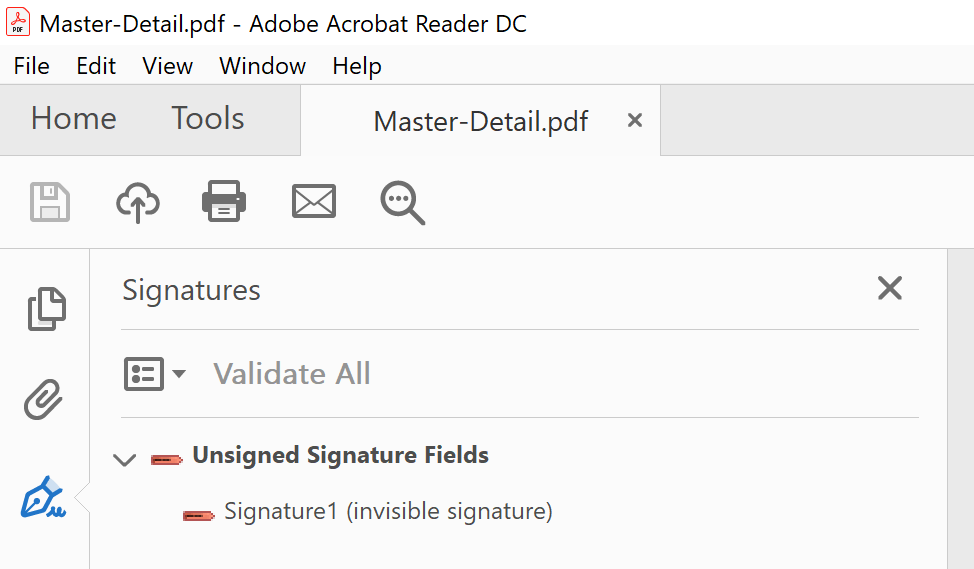Switch to the Home tab
Viewport: 974px width, 569px height.
tap(73, 119)
